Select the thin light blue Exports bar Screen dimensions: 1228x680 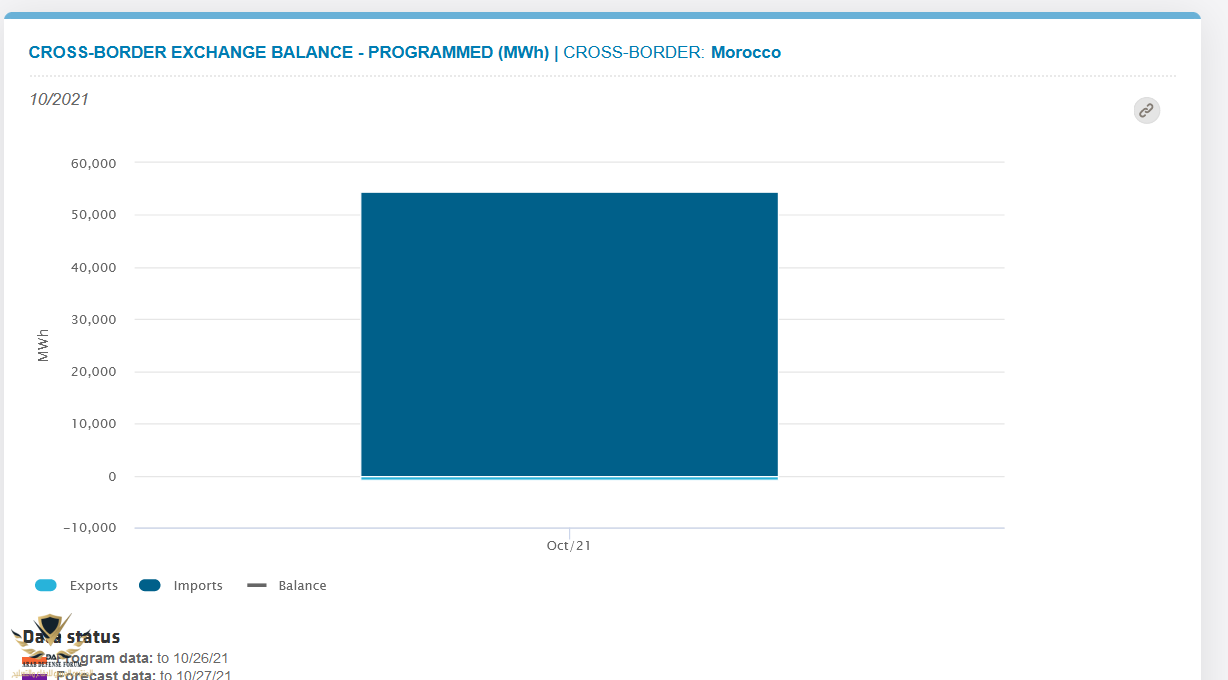pos(569,478)
